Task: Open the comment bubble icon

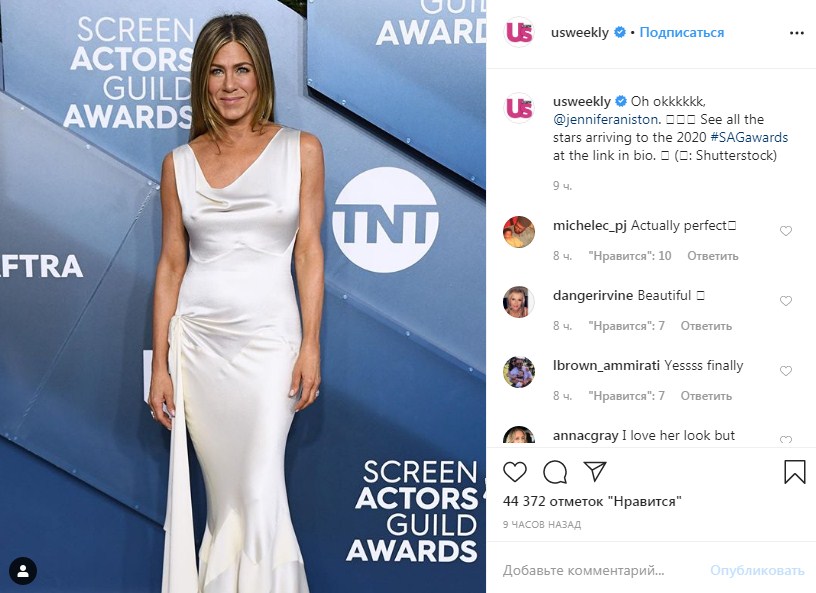Action: pyautogui.click(x=555, y=472)
